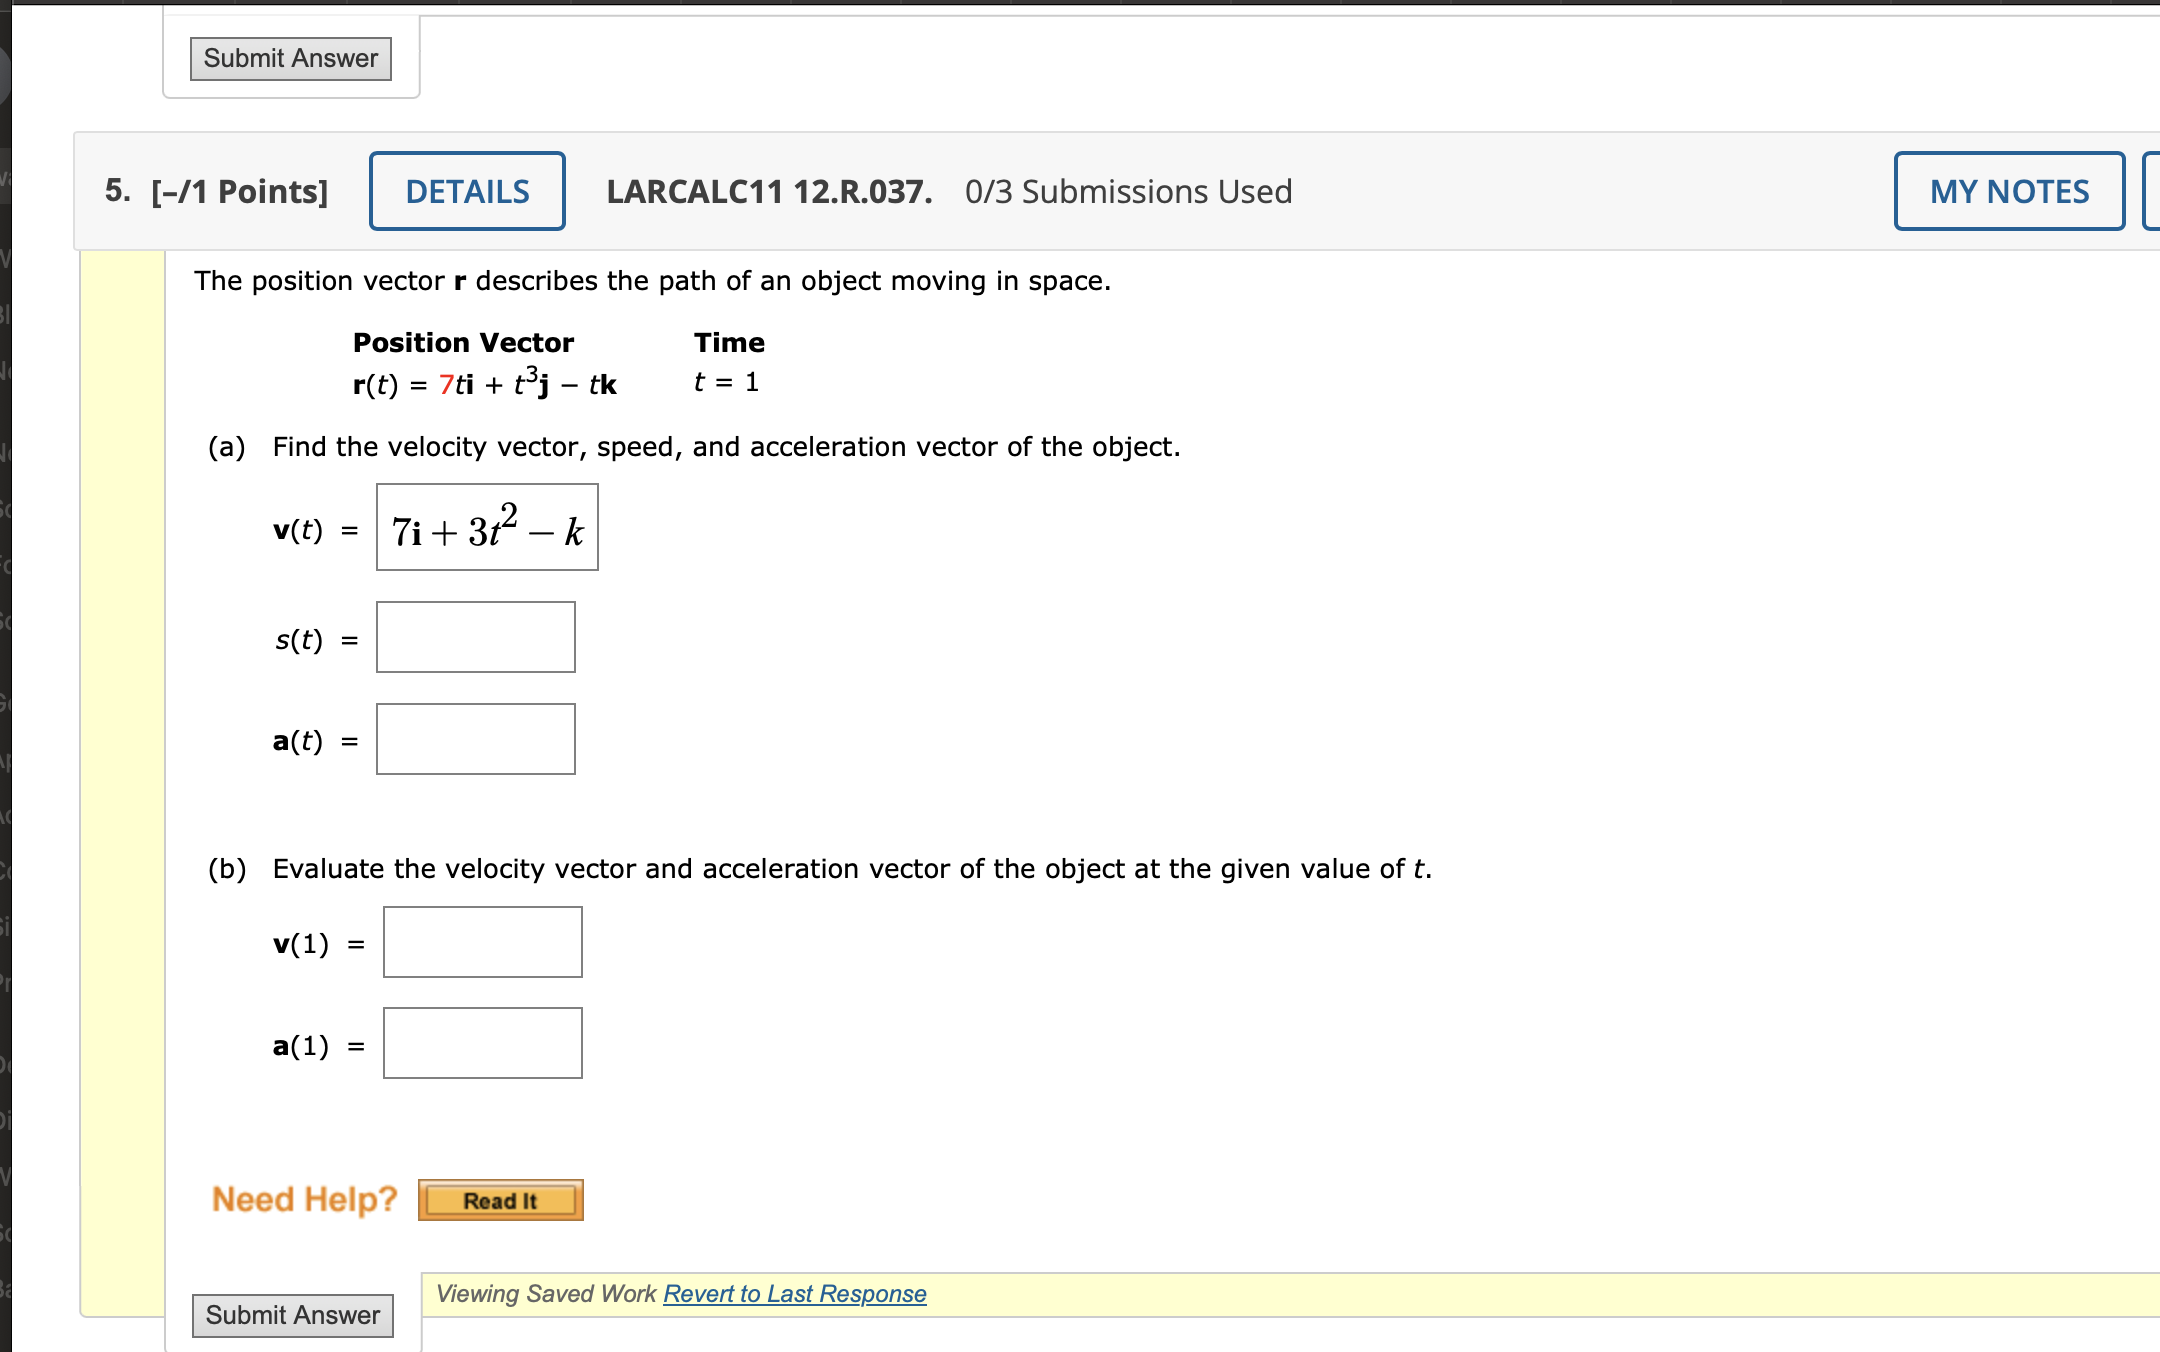Click the [-/1 Points] score label
The width and height of the screenshot is (2160, 1352).
coord(240,192)
